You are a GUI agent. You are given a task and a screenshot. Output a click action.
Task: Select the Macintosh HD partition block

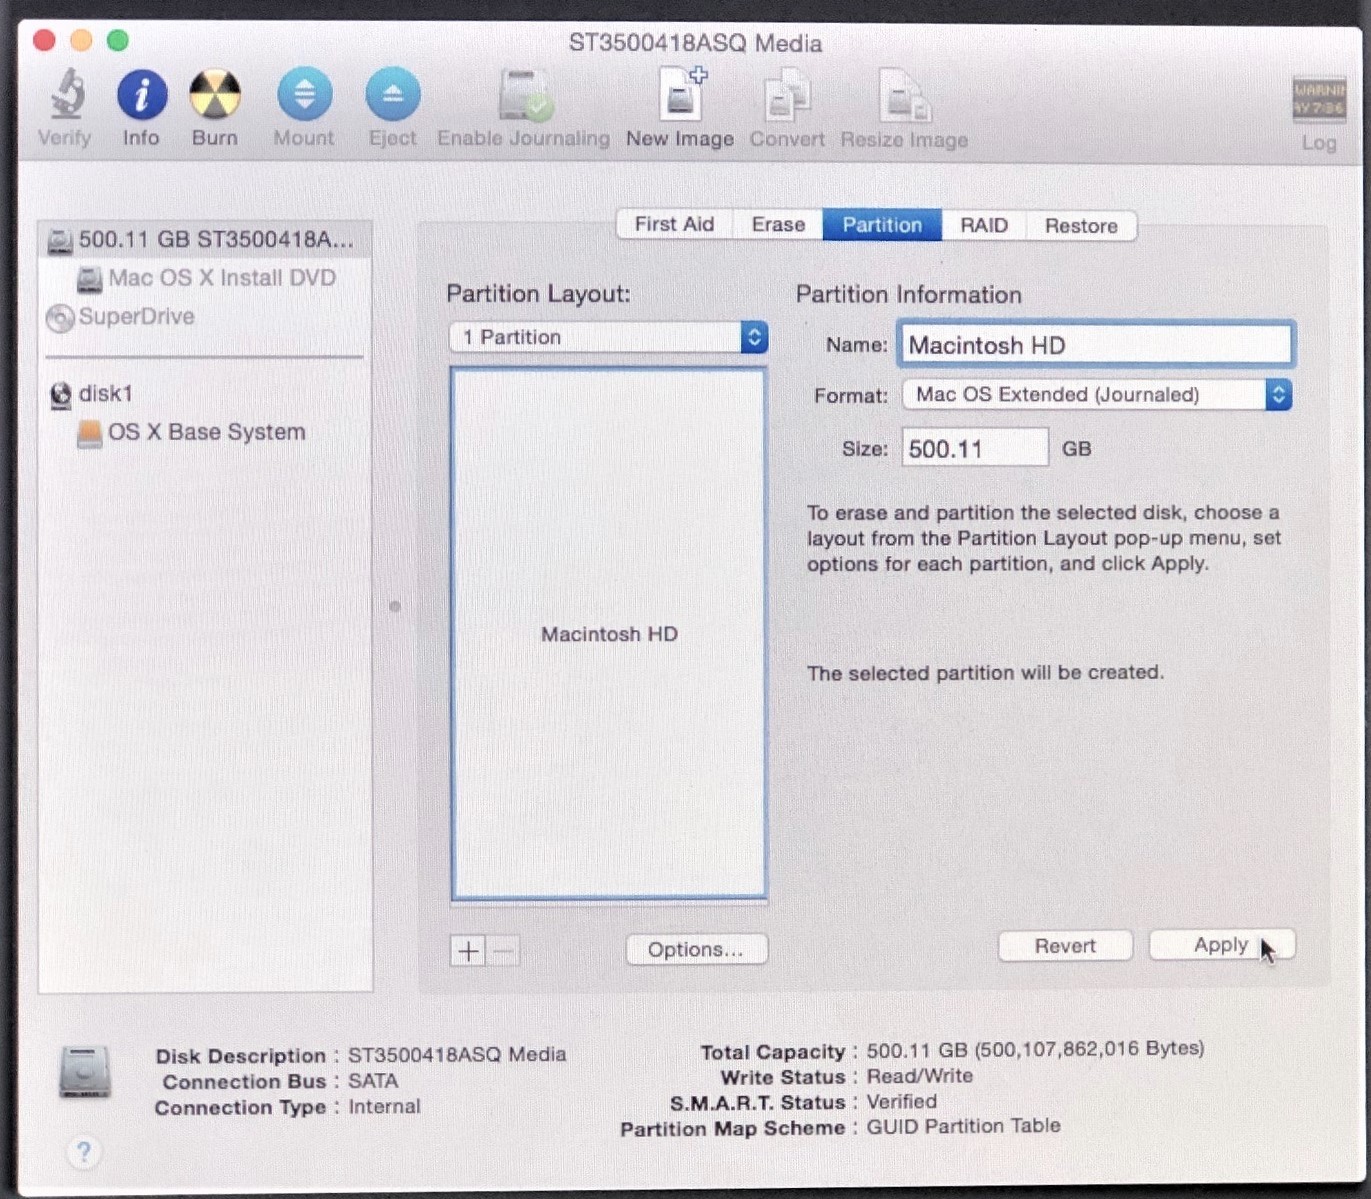coord(609,634)
